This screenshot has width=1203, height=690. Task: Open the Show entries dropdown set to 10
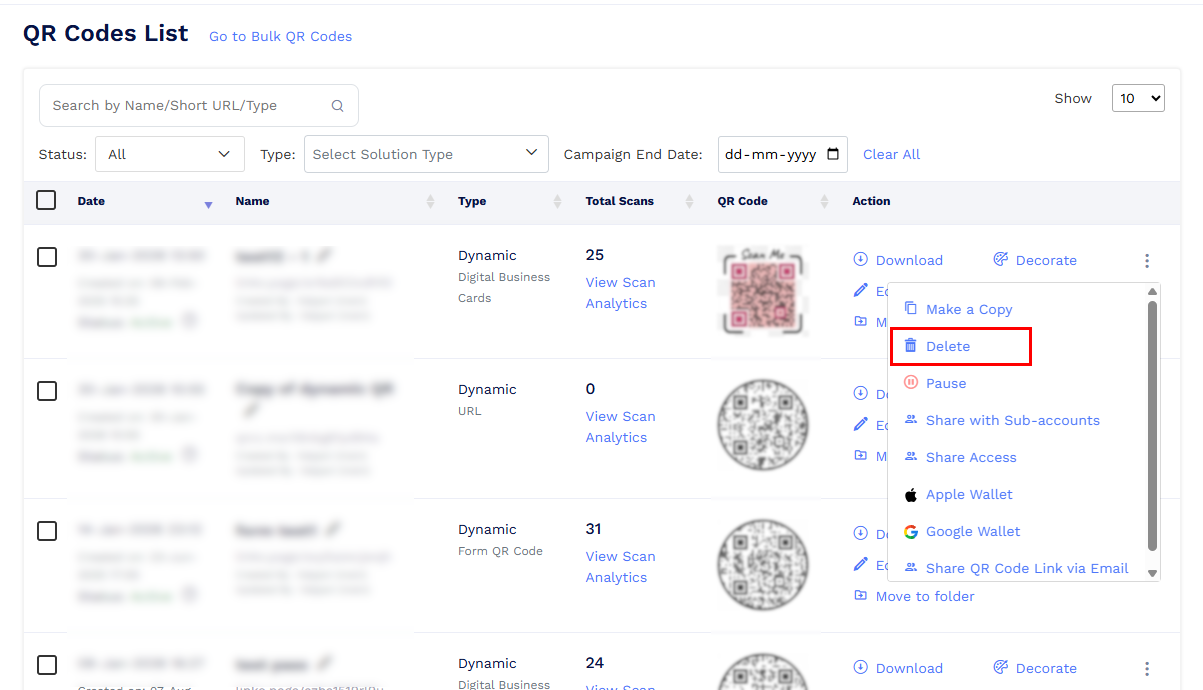pos(1138,98)
